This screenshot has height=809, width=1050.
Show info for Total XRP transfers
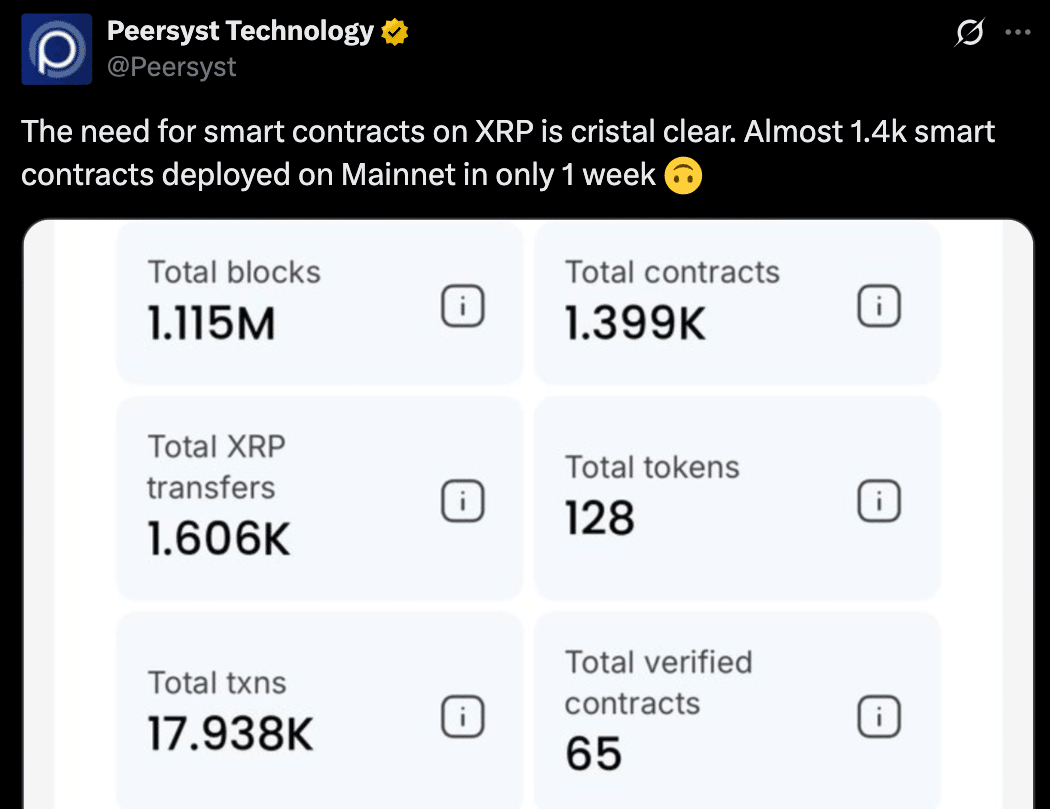pos(462,502)
